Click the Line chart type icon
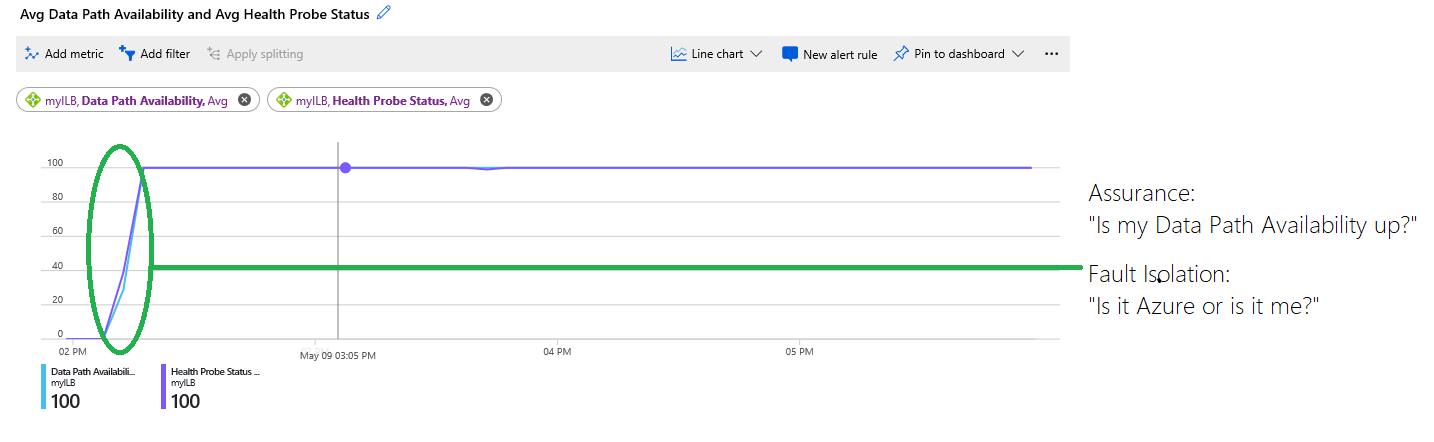 pos(679,54)
